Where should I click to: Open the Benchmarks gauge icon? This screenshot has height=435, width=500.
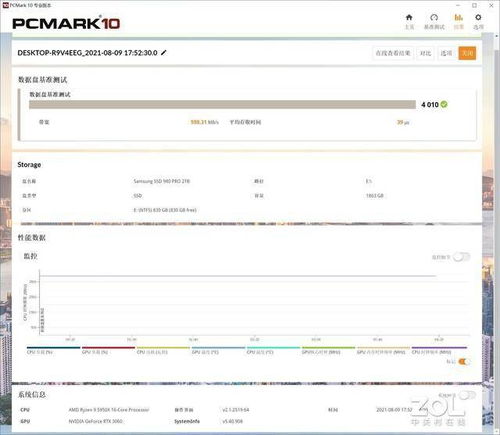click(x=434, y=18)
